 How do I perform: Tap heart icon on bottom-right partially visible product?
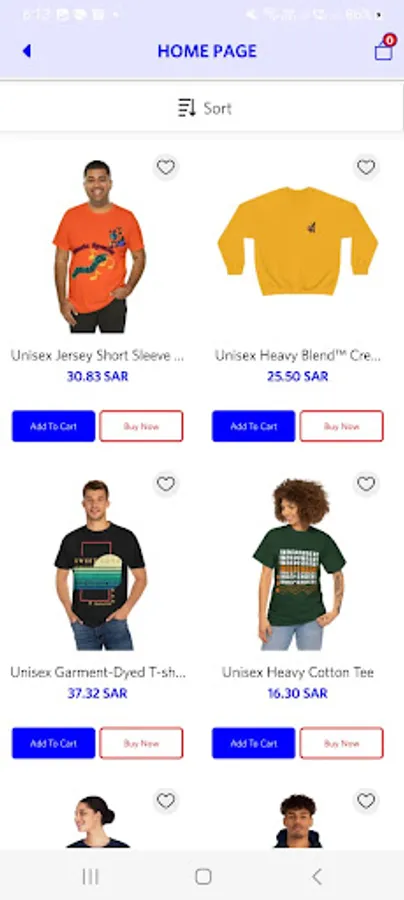point(366,801)
